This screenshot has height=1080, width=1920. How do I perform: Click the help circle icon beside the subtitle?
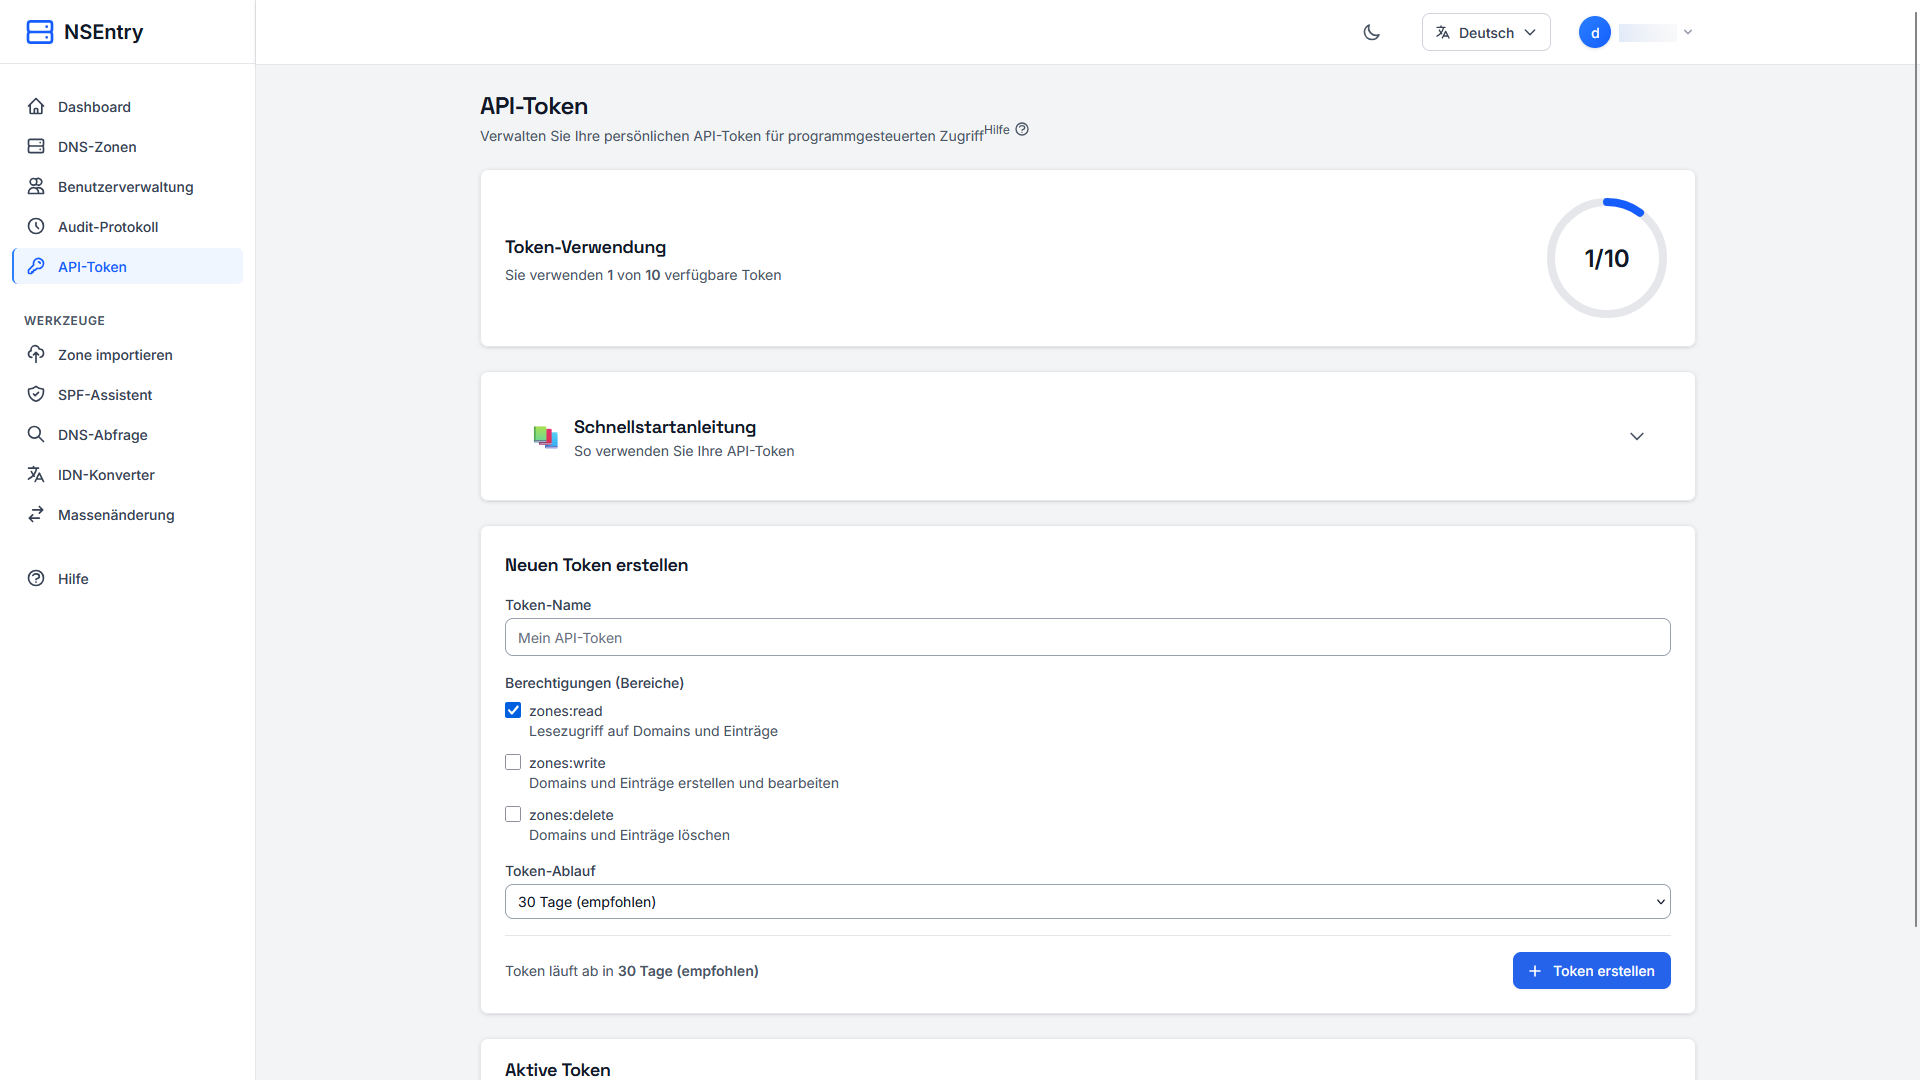[1022, 129]
